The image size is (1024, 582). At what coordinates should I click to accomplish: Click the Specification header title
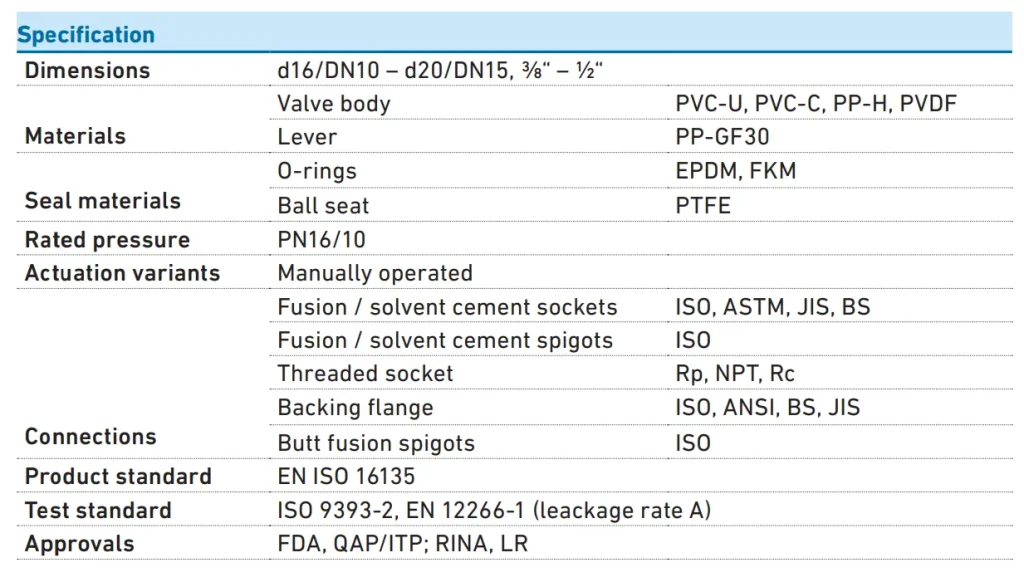[x=86, y=35]
